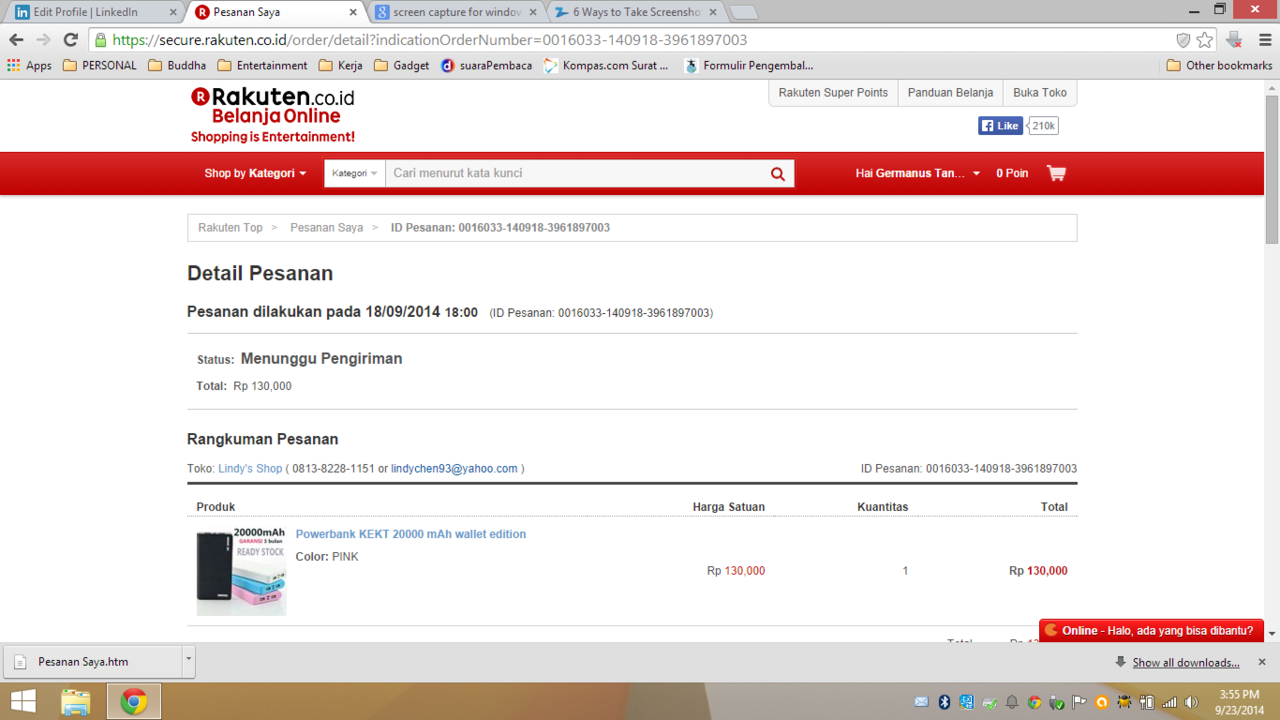The height and width of the screenshot is (720, 1280).
Task: Click the shield icon in the address bar
Action: click(x=1183, y=40)
